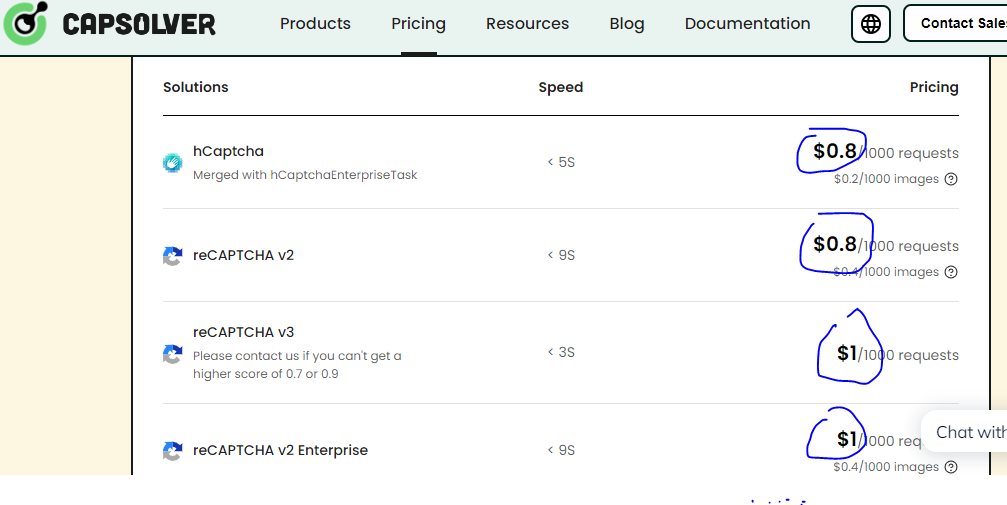Click the reCAPTCHA v2 Enterprise title
This screenshot has height=505, width=1007.
pos(280,450)
